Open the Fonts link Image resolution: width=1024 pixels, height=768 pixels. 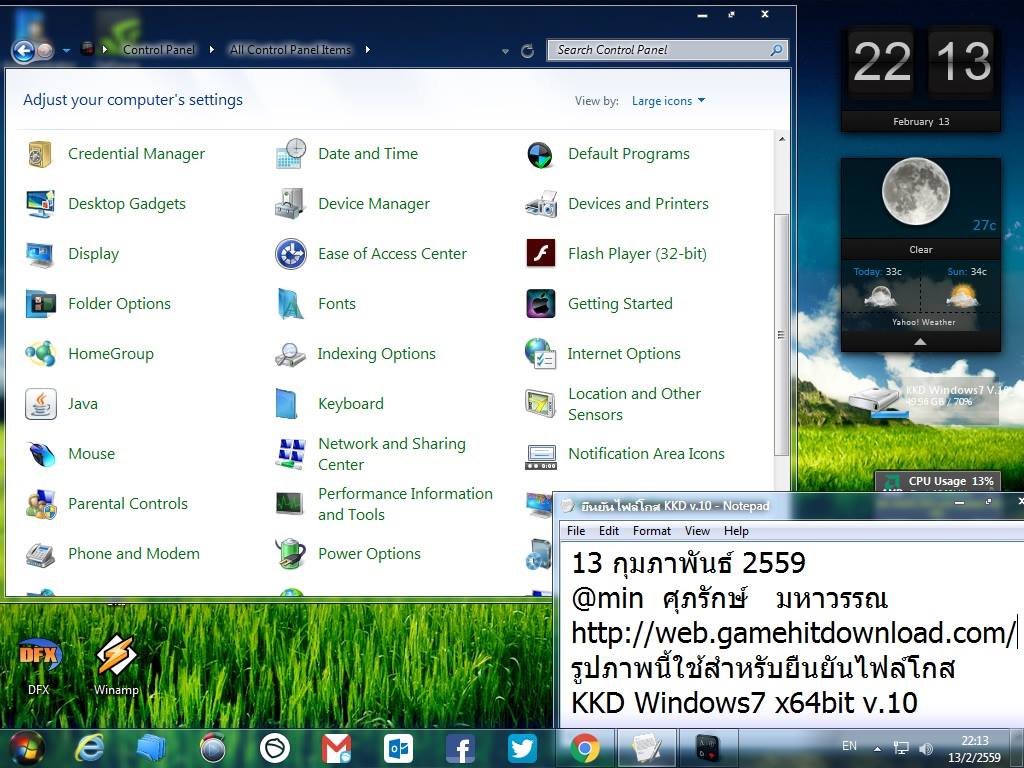point(337,304)
